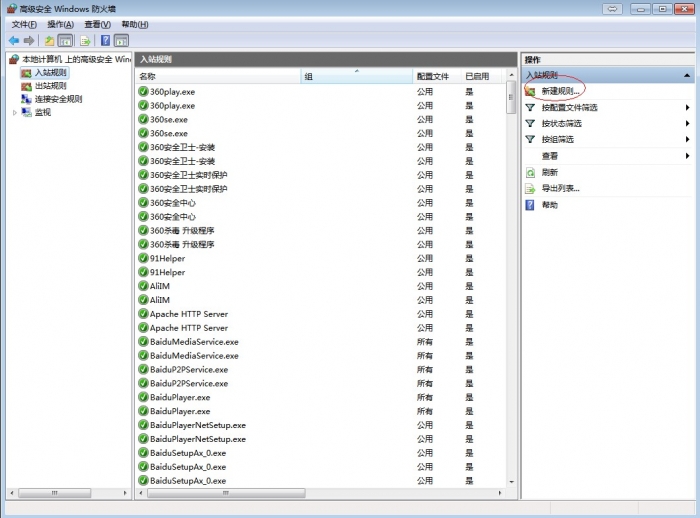The width and height of the screenshot is (700, 518).
Task: Click the tree pane horizontal scrollbar thumb
Action: pyautogui.click(x=54, y=493)
